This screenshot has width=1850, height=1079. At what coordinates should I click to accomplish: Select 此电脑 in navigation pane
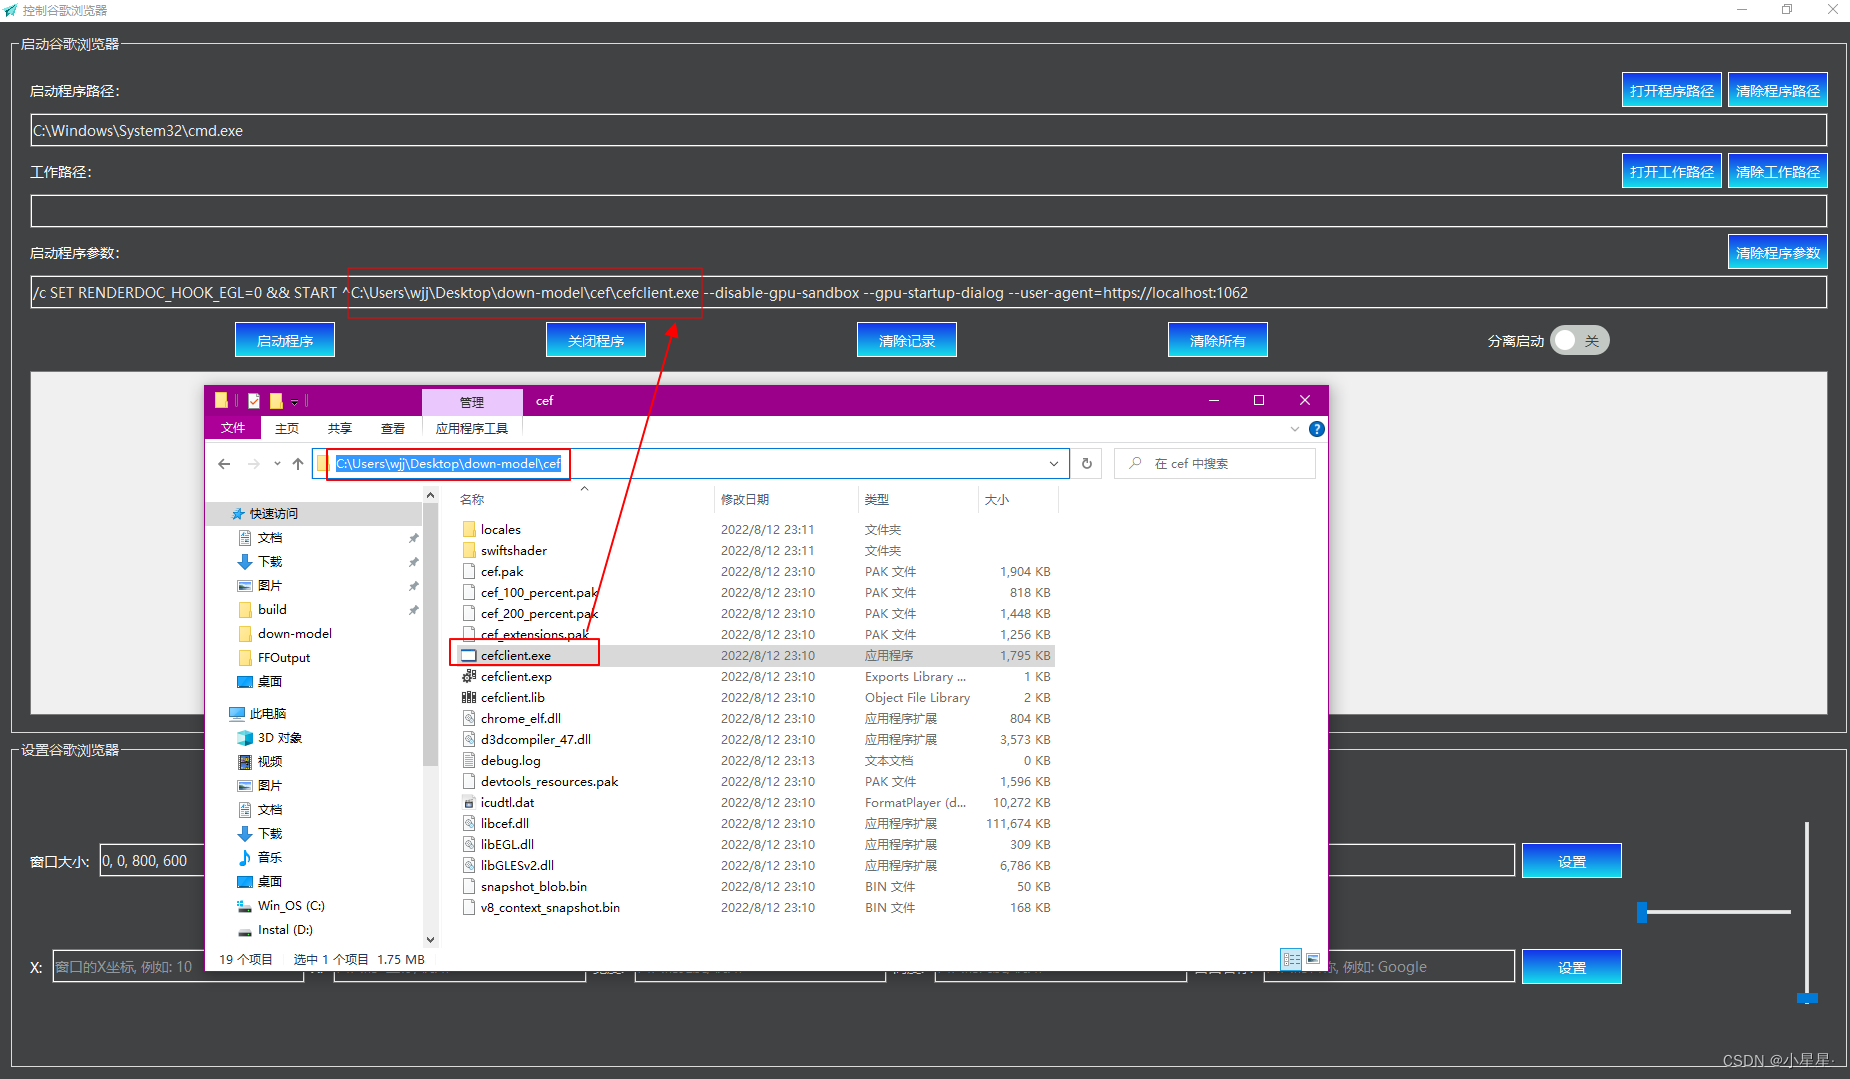pyautogui.click(x=267, y=713)
